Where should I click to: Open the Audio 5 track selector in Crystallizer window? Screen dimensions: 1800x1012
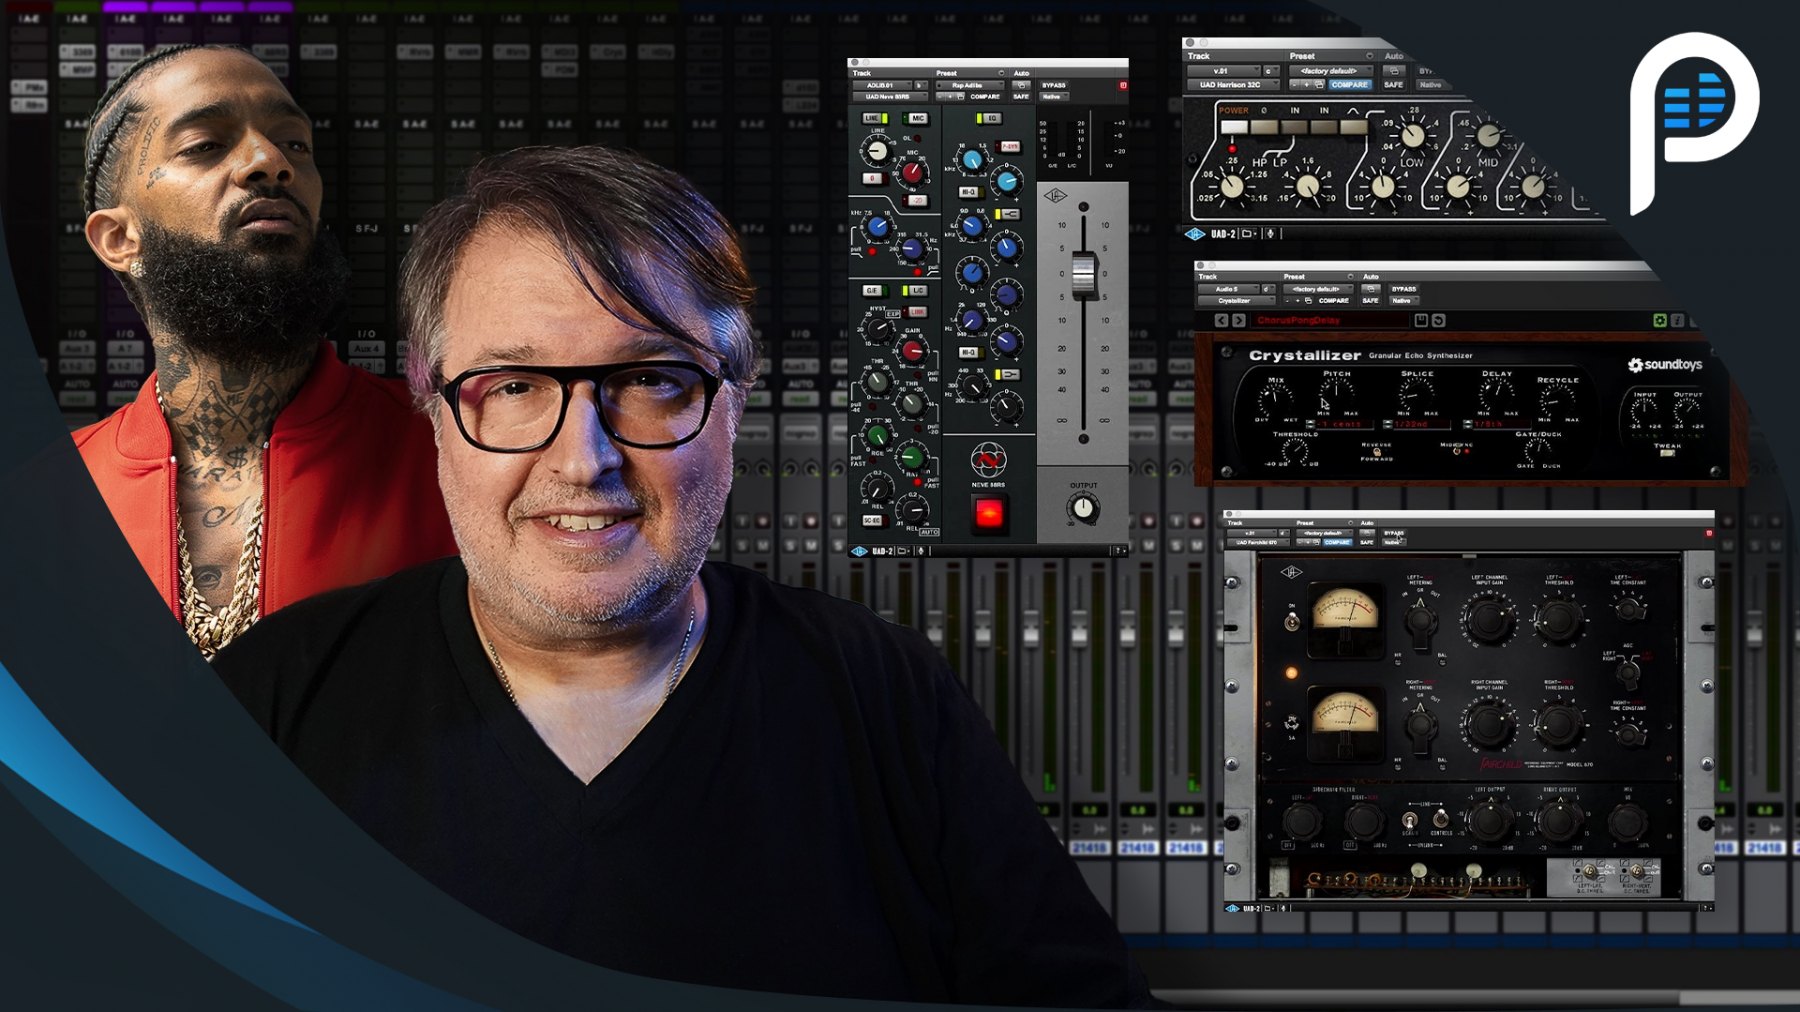pos(1229,289)
